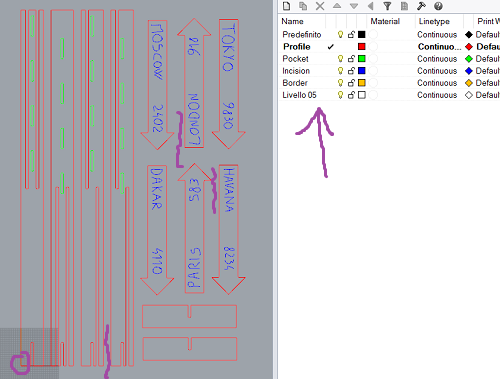This screenshot has height=379, width=500.
Task: Toggle visibility bulb of Pocket layer
Action: click(340, 59)
